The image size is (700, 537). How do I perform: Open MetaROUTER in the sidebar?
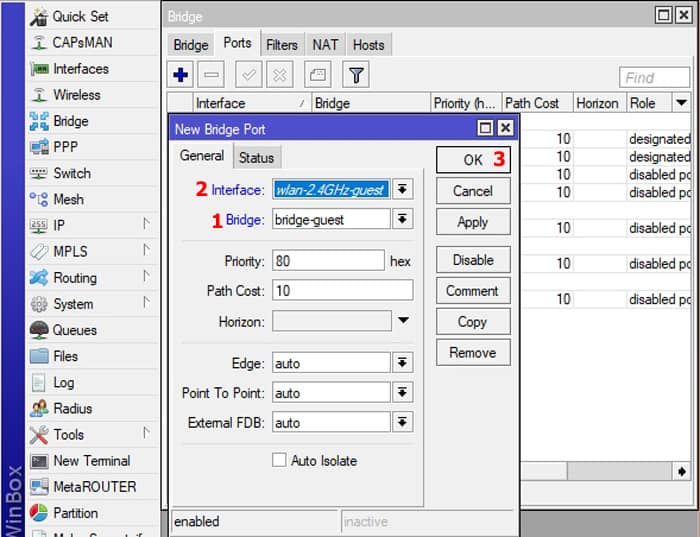click(x=93, y=487)
